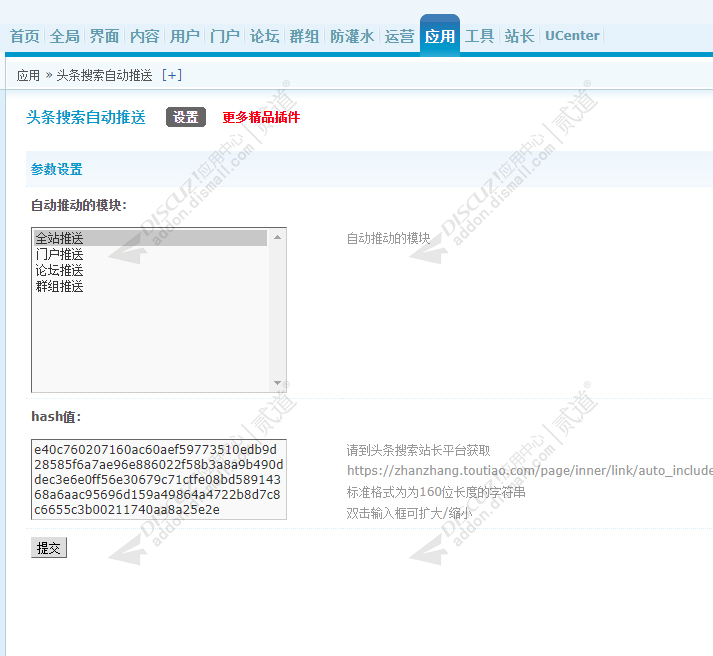Screen dimensions: 713x656
Task: Click the 设置 button
Action: 186,117
